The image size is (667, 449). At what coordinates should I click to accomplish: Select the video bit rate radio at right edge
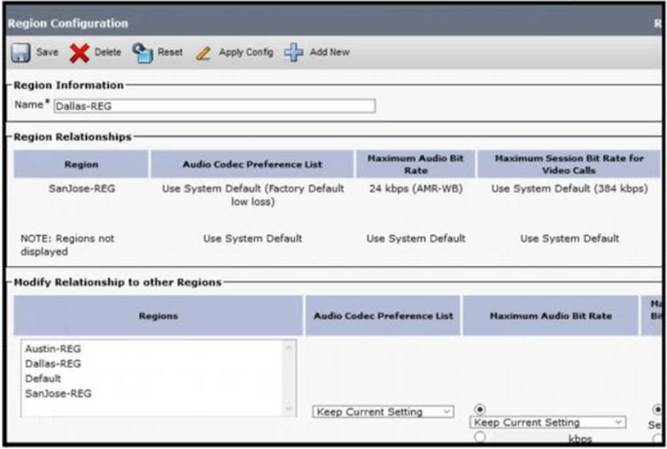[x=658, y=408]
